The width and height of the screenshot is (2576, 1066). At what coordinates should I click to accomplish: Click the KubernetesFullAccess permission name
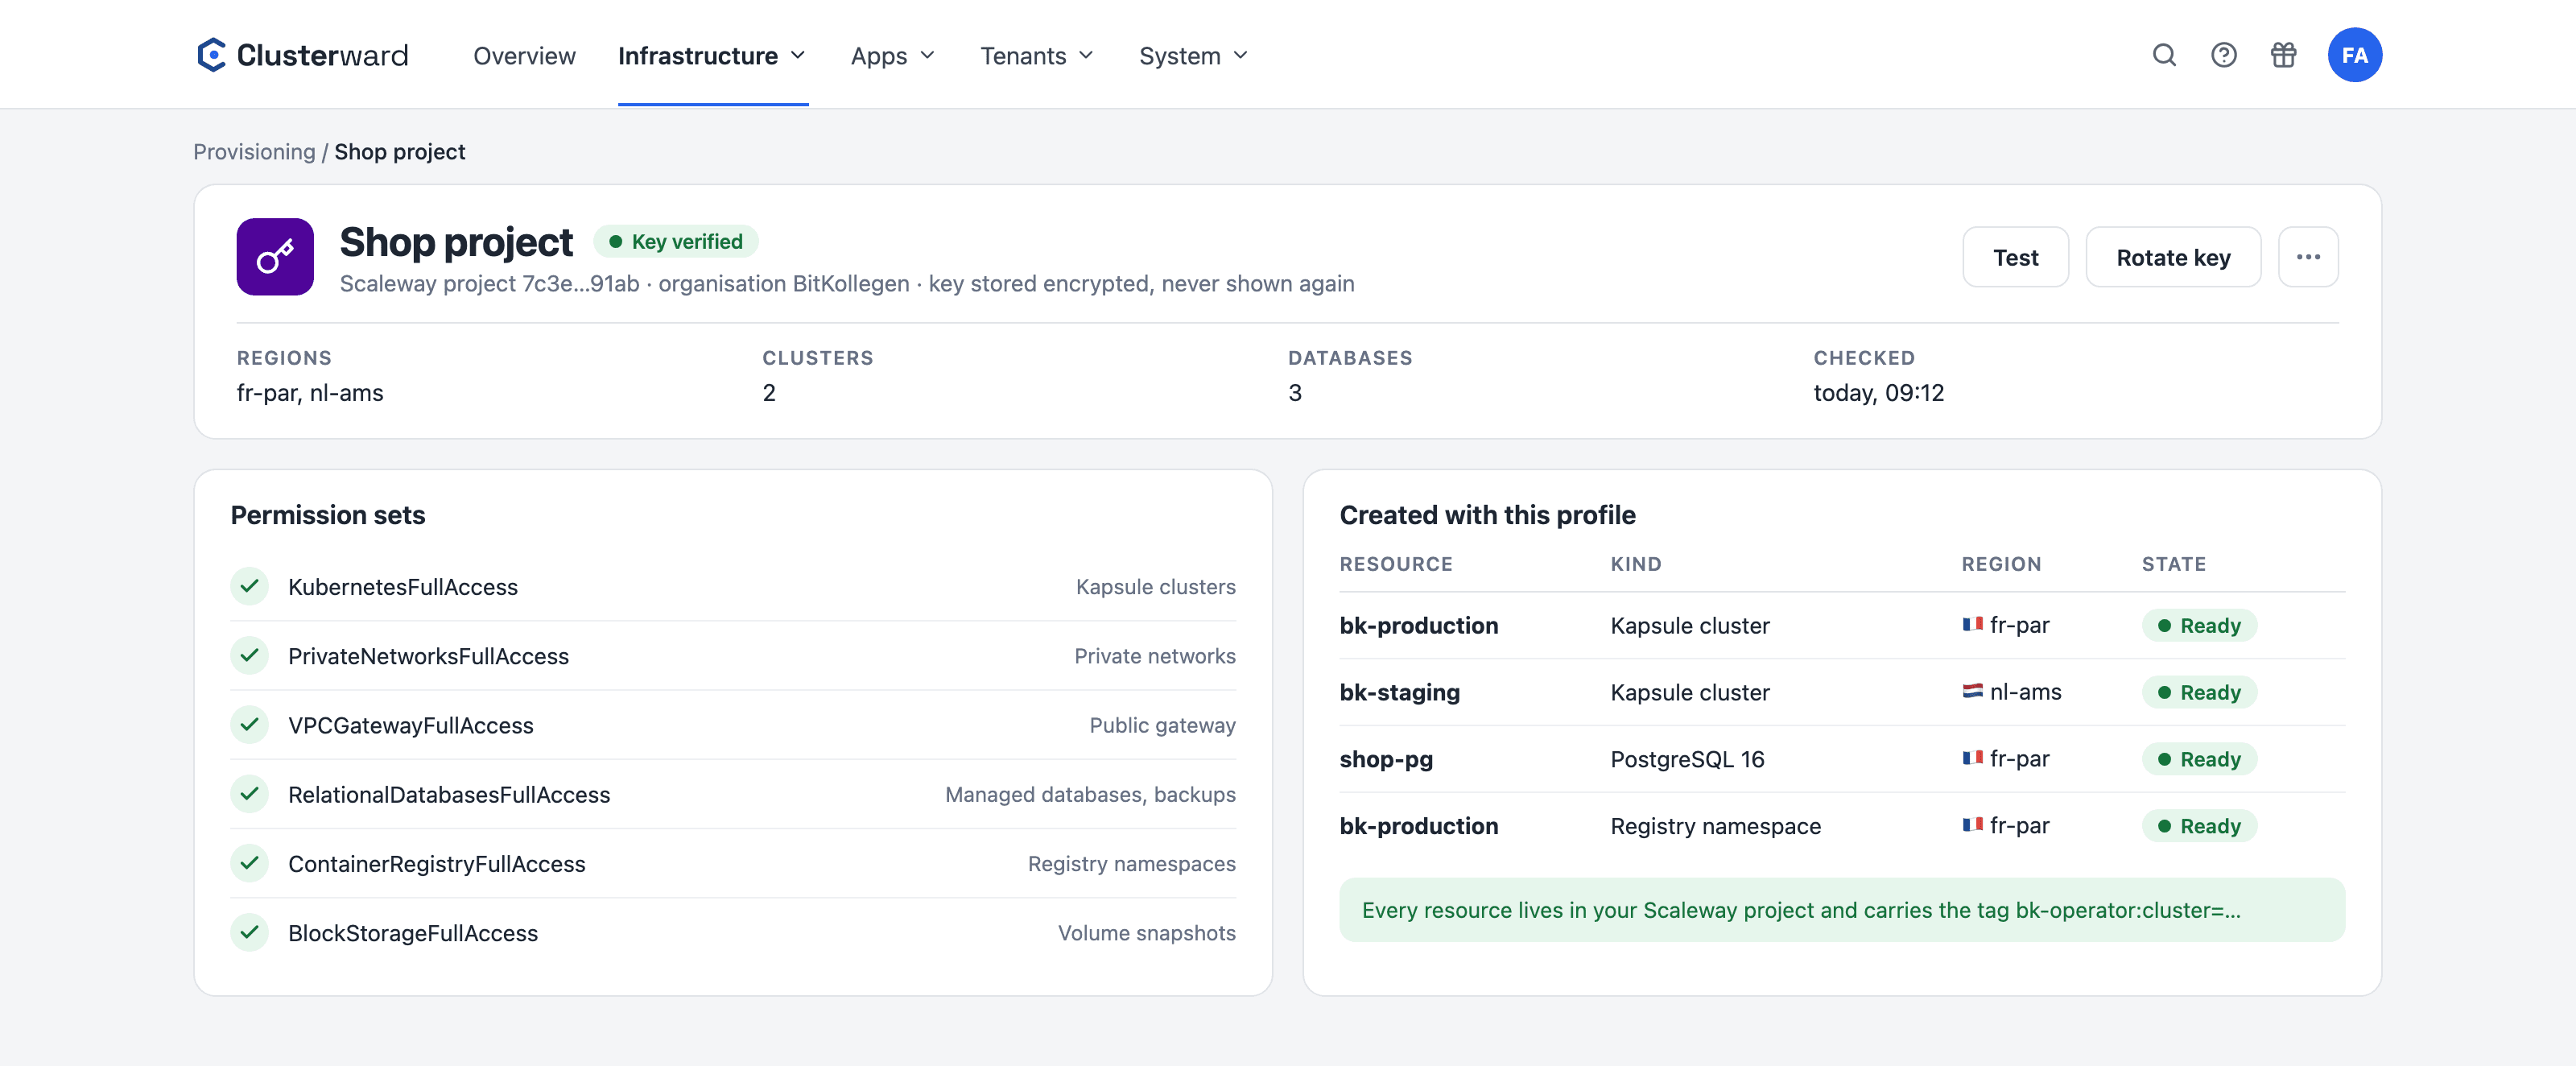[x=403, y=587]
